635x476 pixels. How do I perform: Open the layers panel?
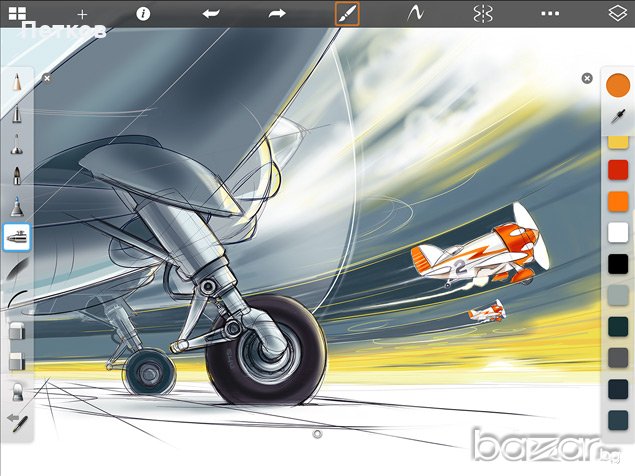point(616,14)
